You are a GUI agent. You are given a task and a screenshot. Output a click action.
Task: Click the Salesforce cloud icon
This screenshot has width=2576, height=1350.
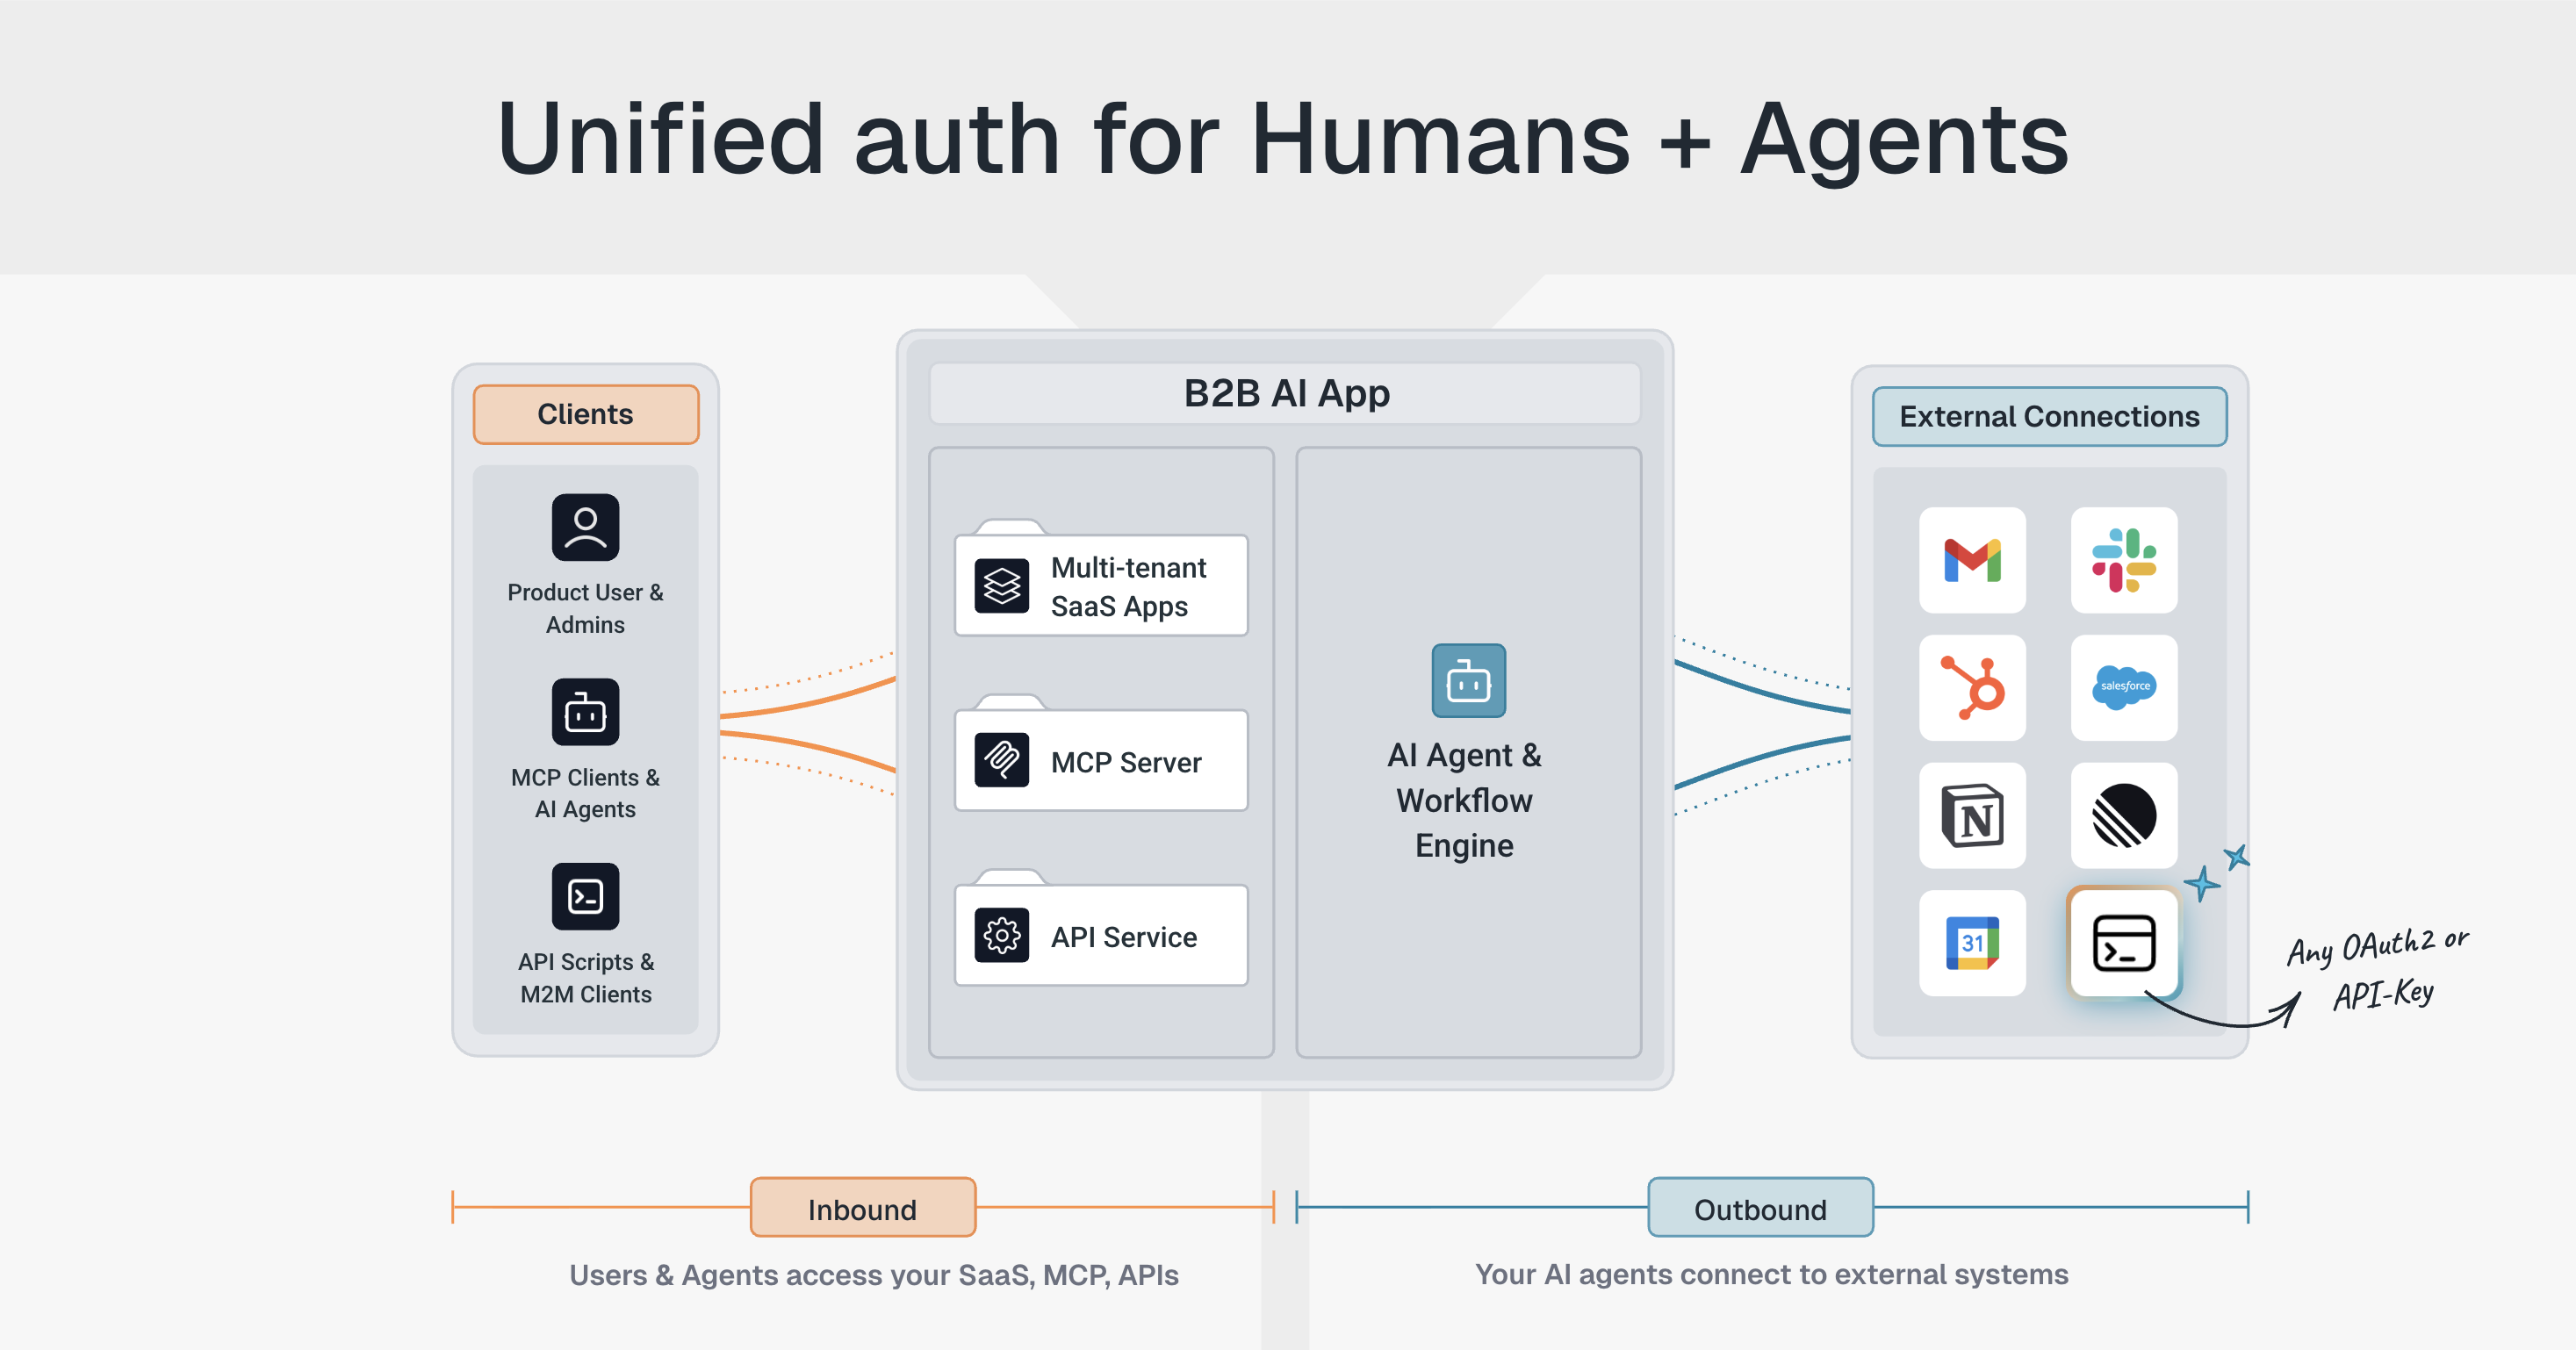[x=2123, y=688]
